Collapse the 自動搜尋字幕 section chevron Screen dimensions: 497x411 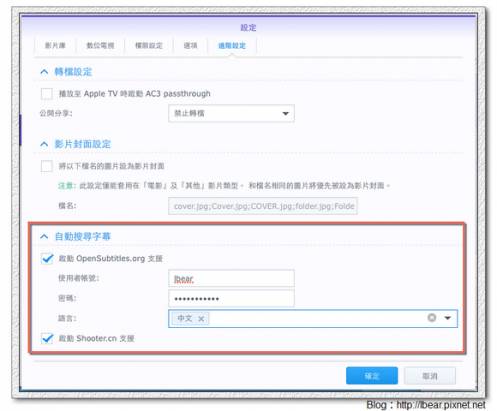coord(44,236)
